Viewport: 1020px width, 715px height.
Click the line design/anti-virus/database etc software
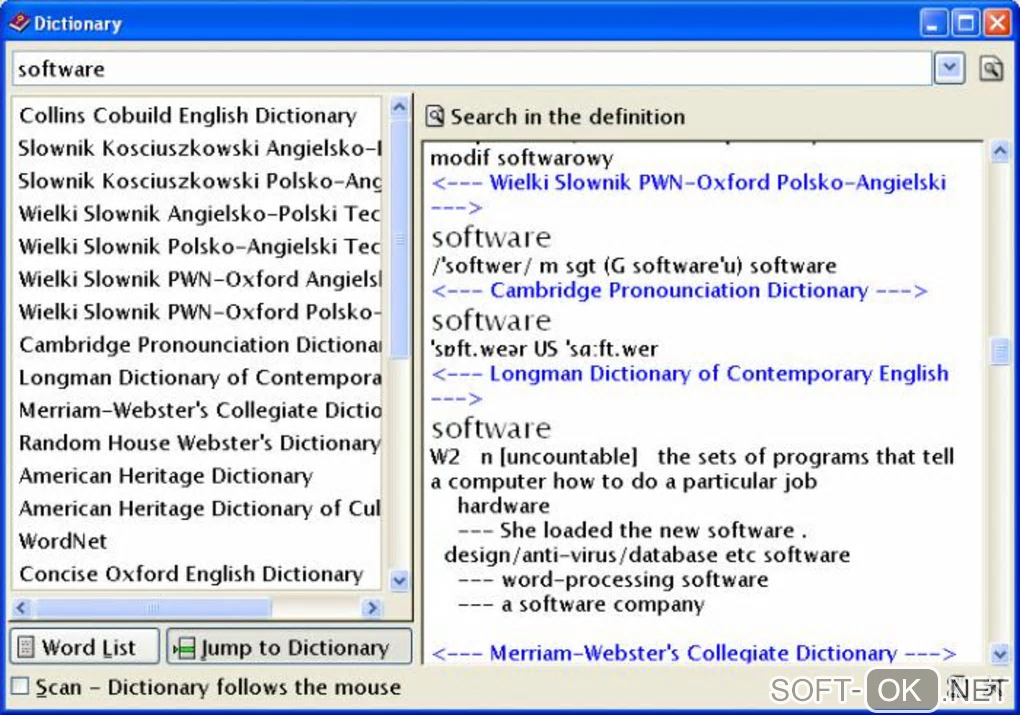[647, 555]
